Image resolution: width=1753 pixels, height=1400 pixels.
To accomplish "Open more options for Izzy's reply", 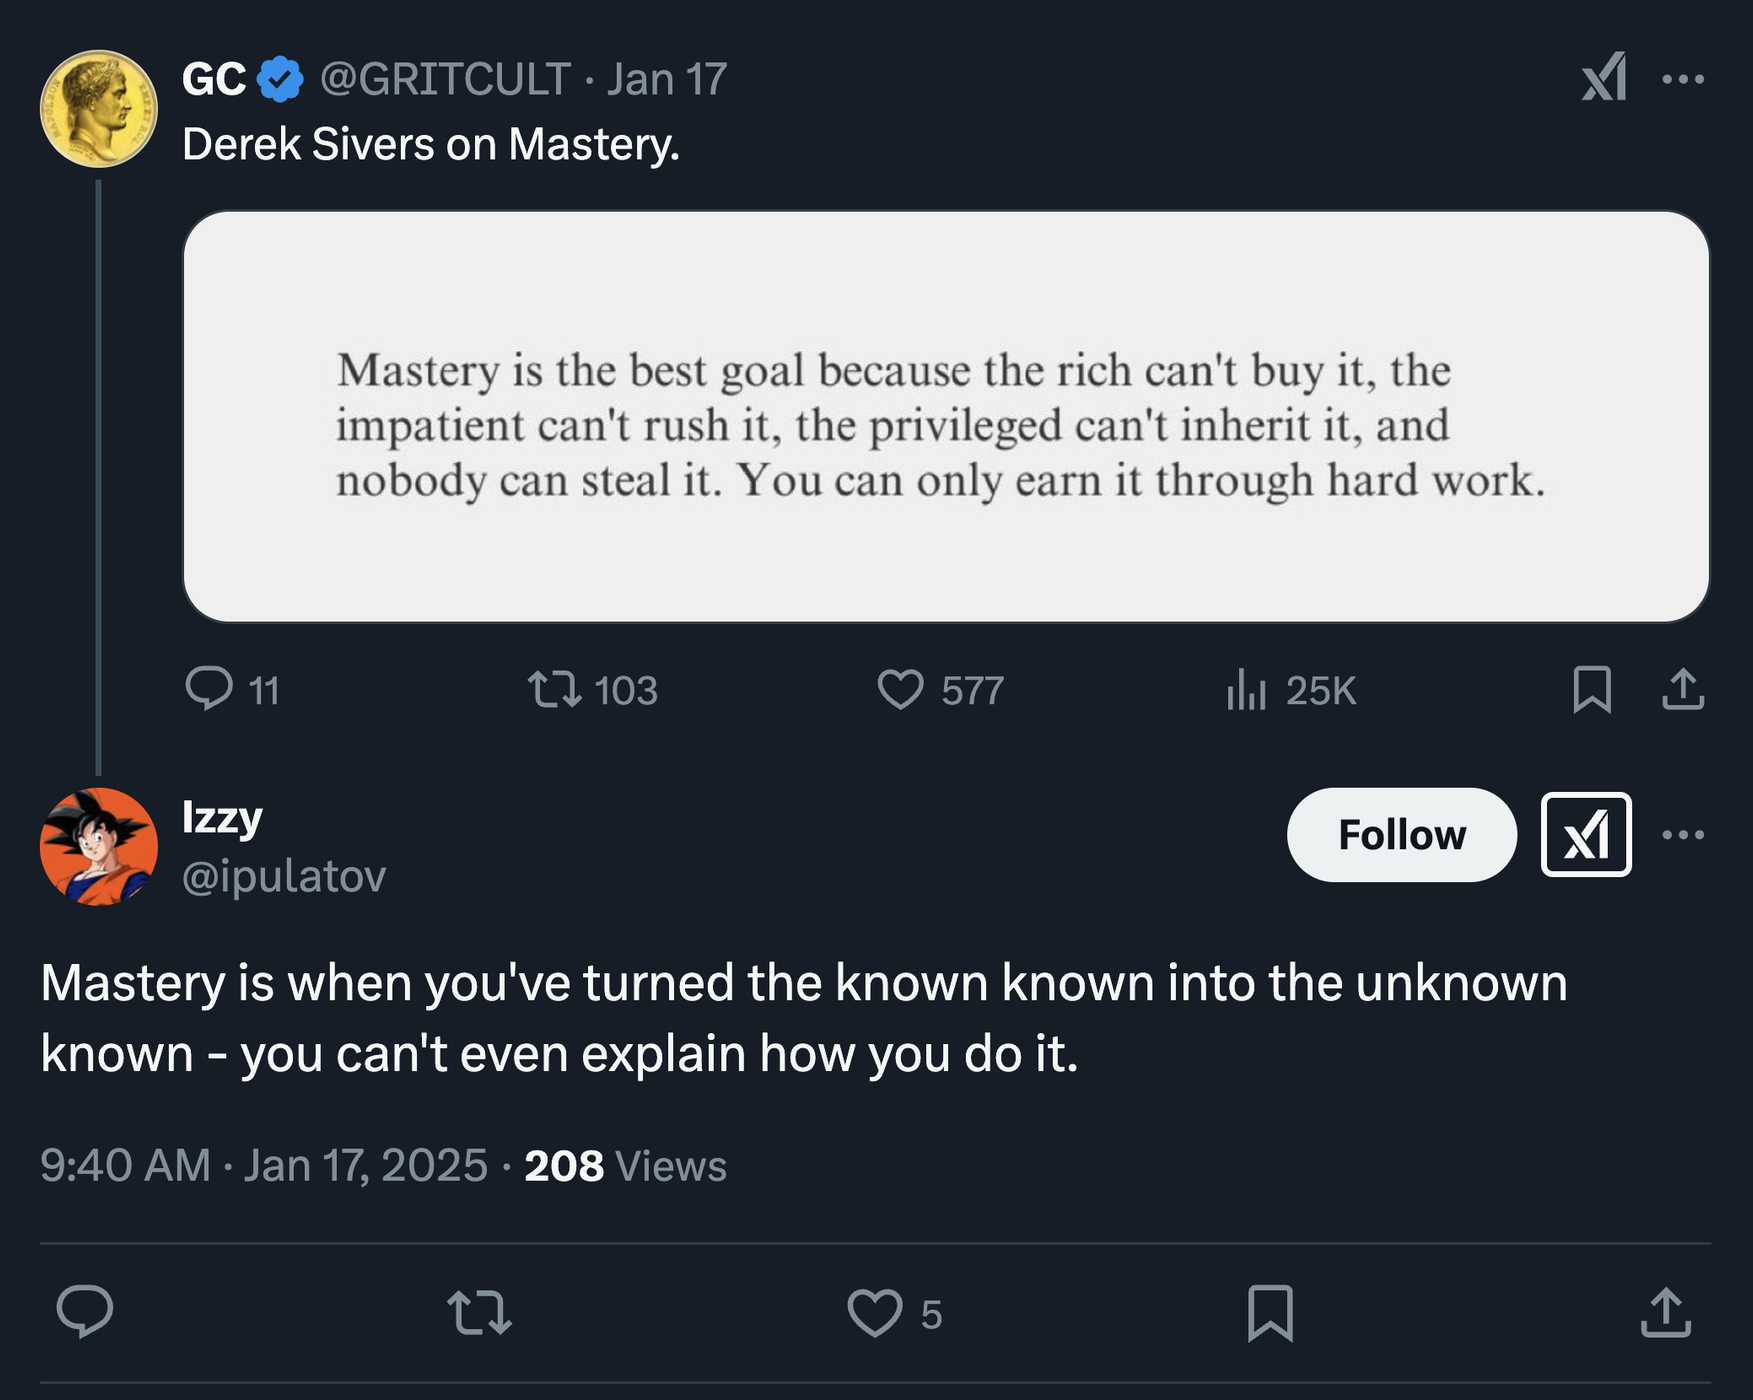I will [x=1683, y=835].
